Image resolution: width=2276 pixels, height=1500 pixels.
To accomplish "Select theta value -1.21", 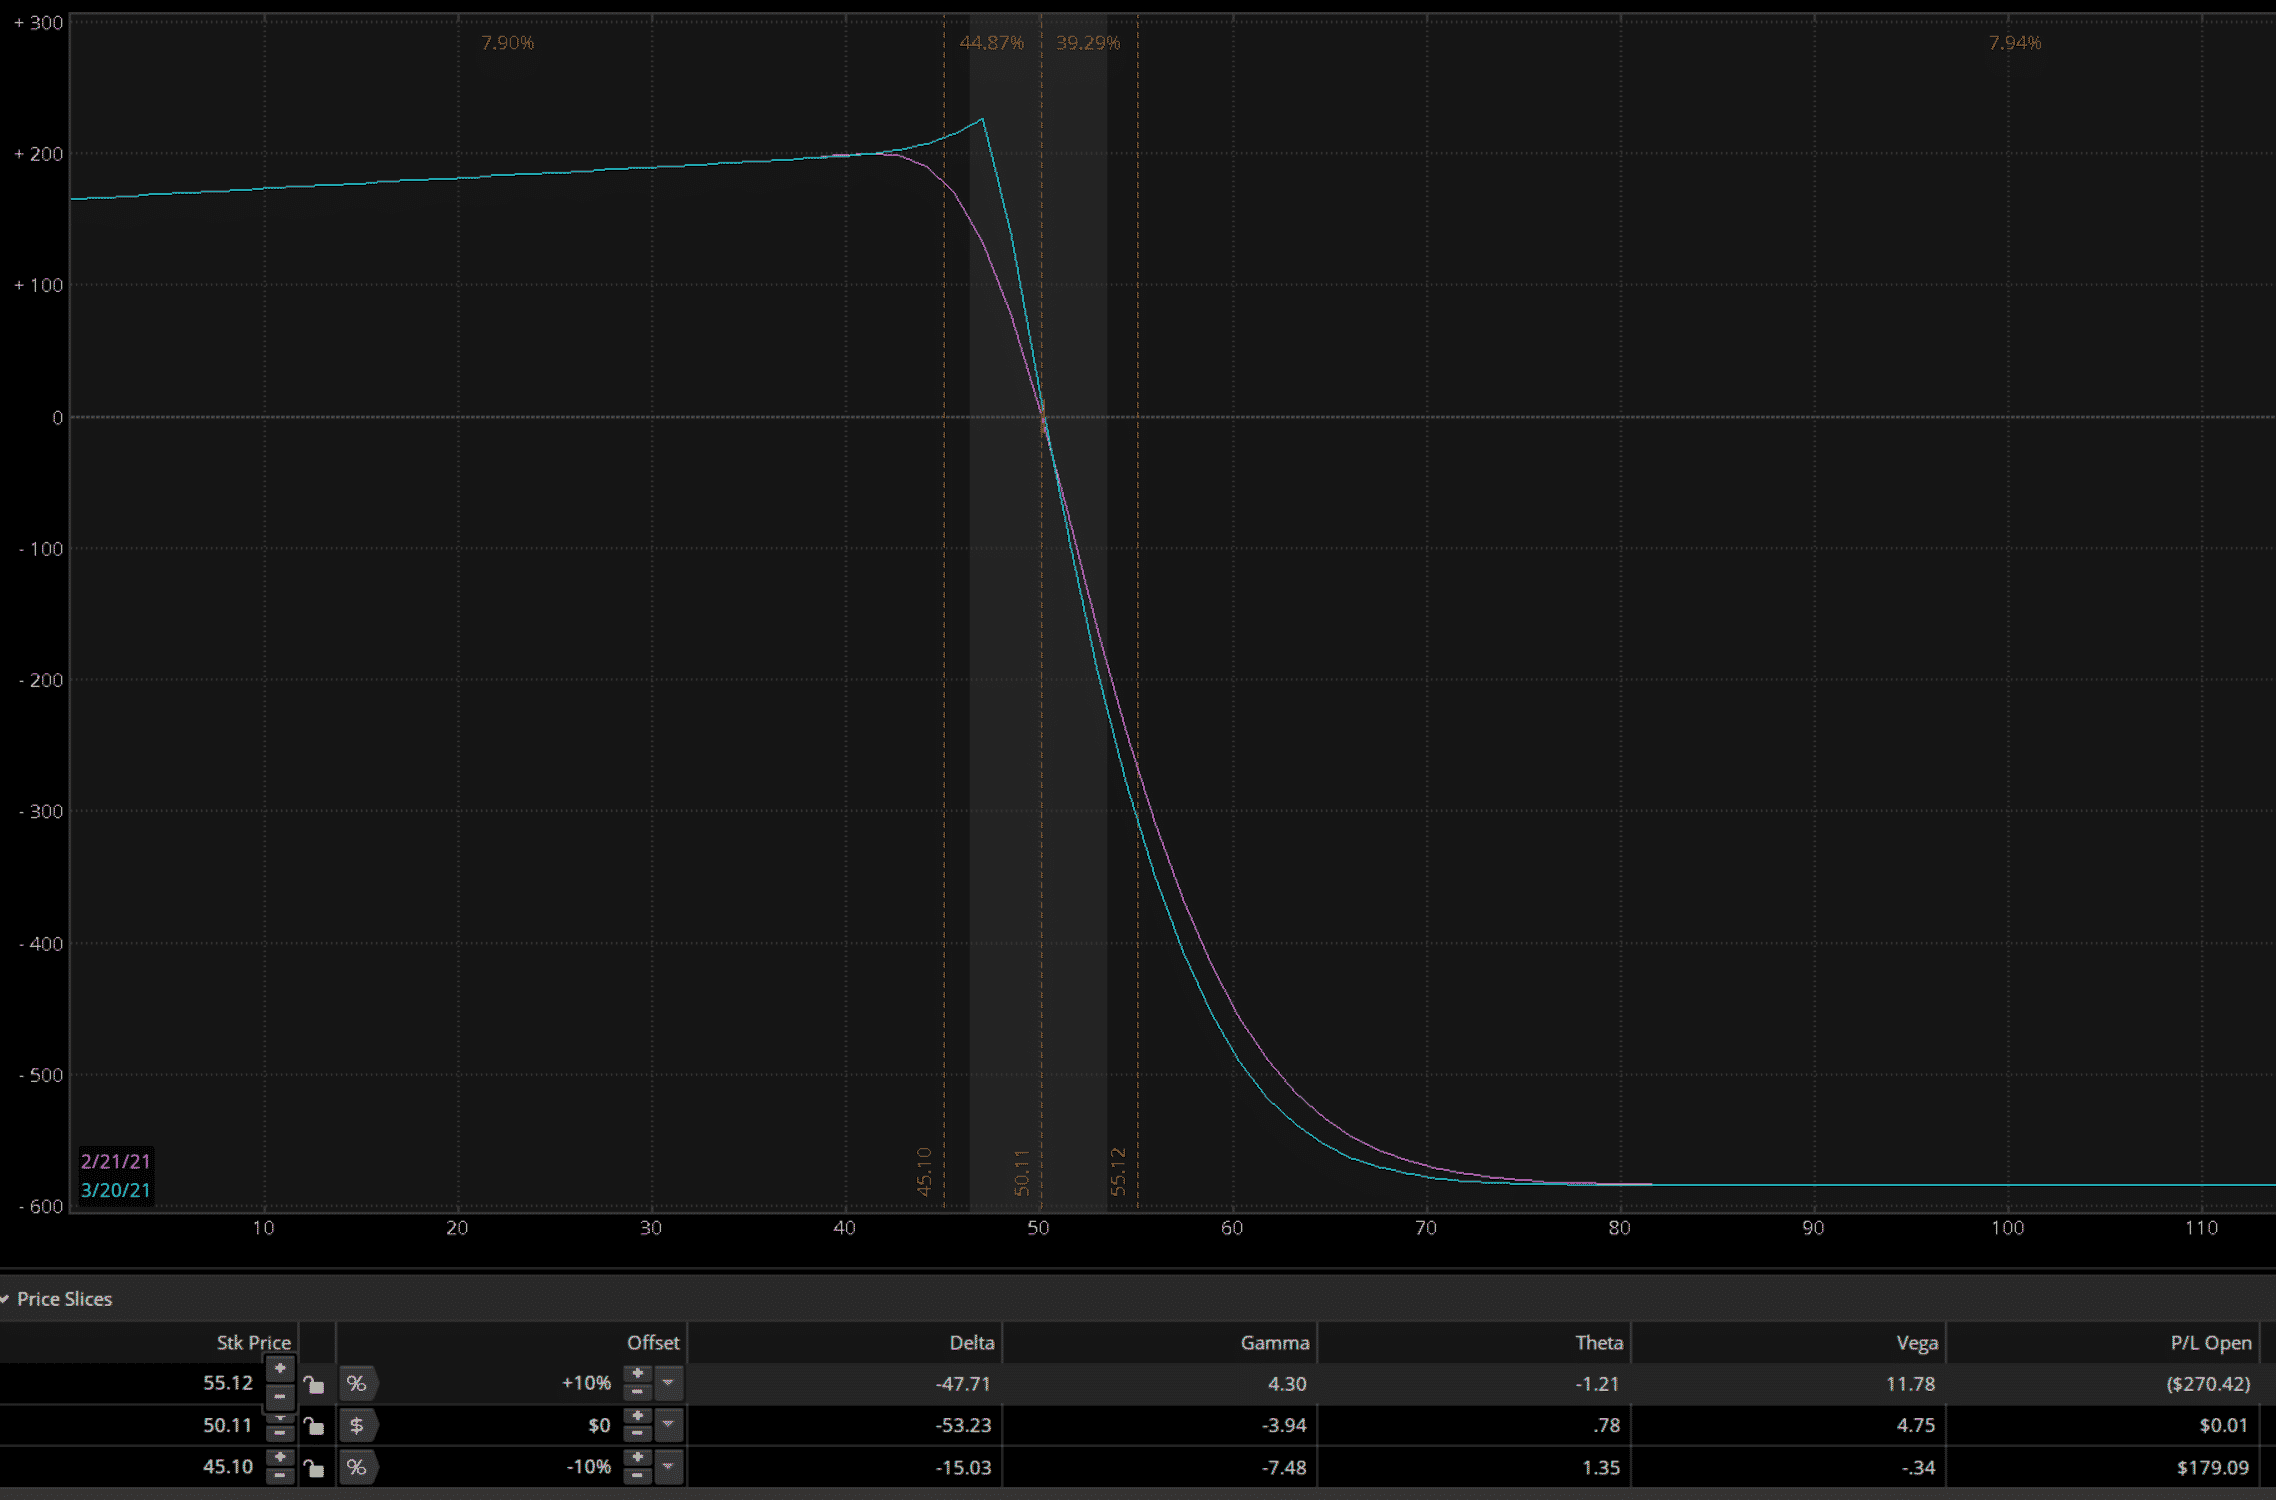I will coord(1597,1384).
